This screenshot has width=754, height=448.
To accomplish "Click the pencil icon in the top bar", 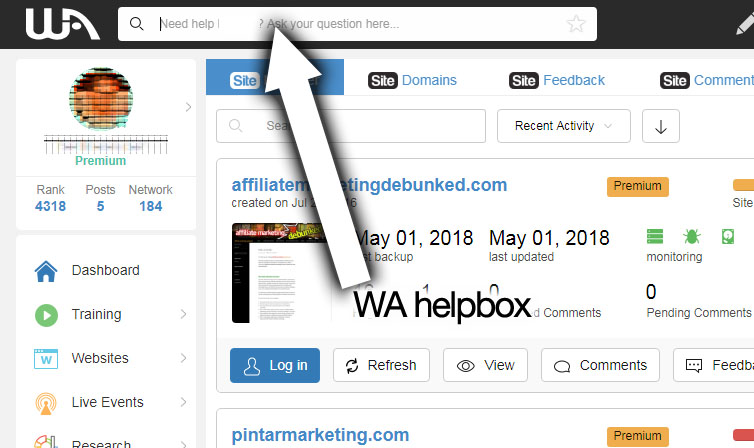I will click(x=745, y=24).
